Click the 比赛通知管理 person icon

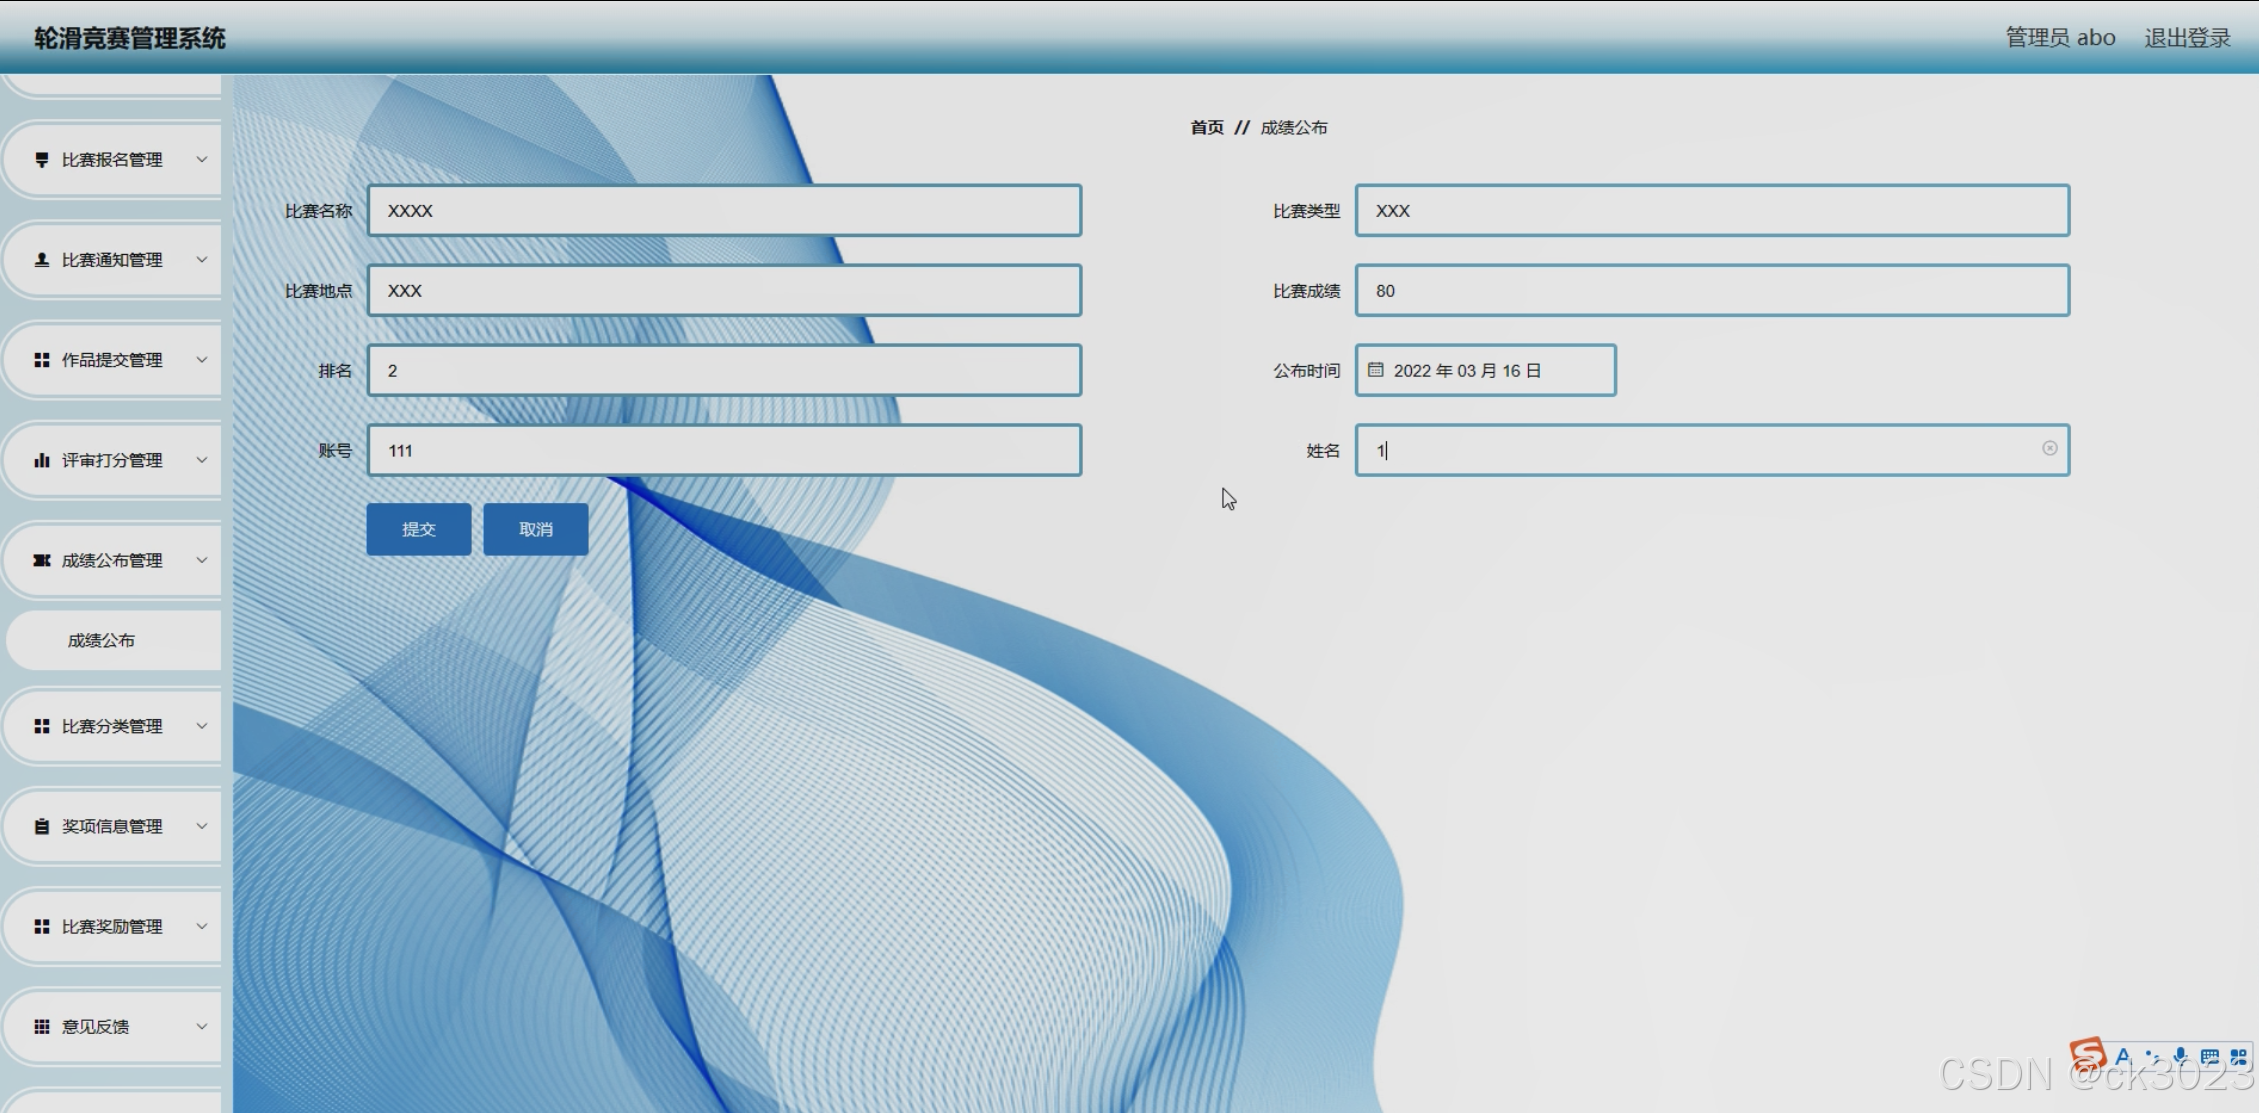click(42, 260)
